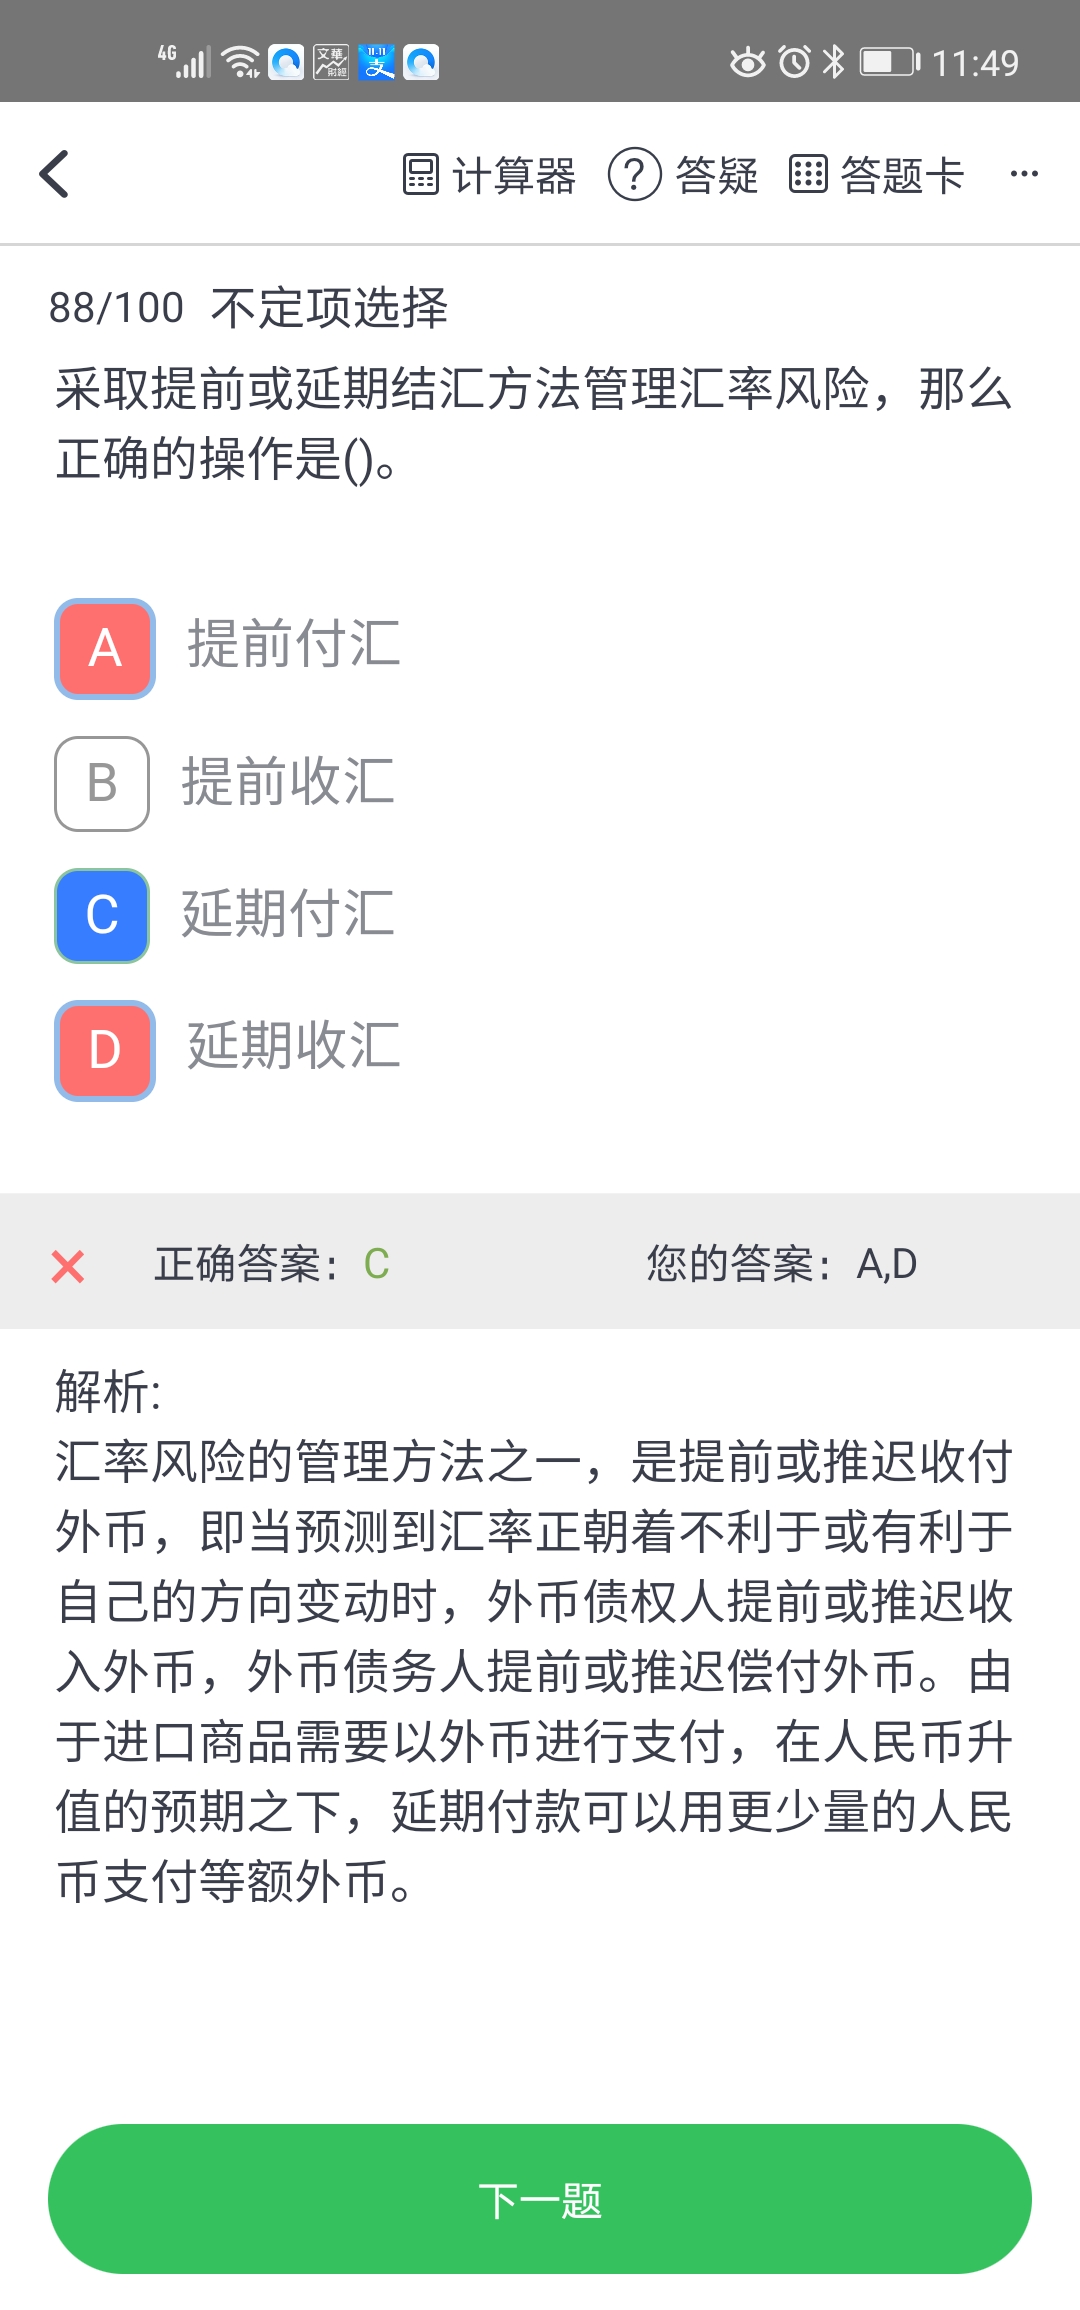The height and width of the screenshot is (2310, 1080).
Task: Tap the 答疑 text link
Action: click(716, 176)
